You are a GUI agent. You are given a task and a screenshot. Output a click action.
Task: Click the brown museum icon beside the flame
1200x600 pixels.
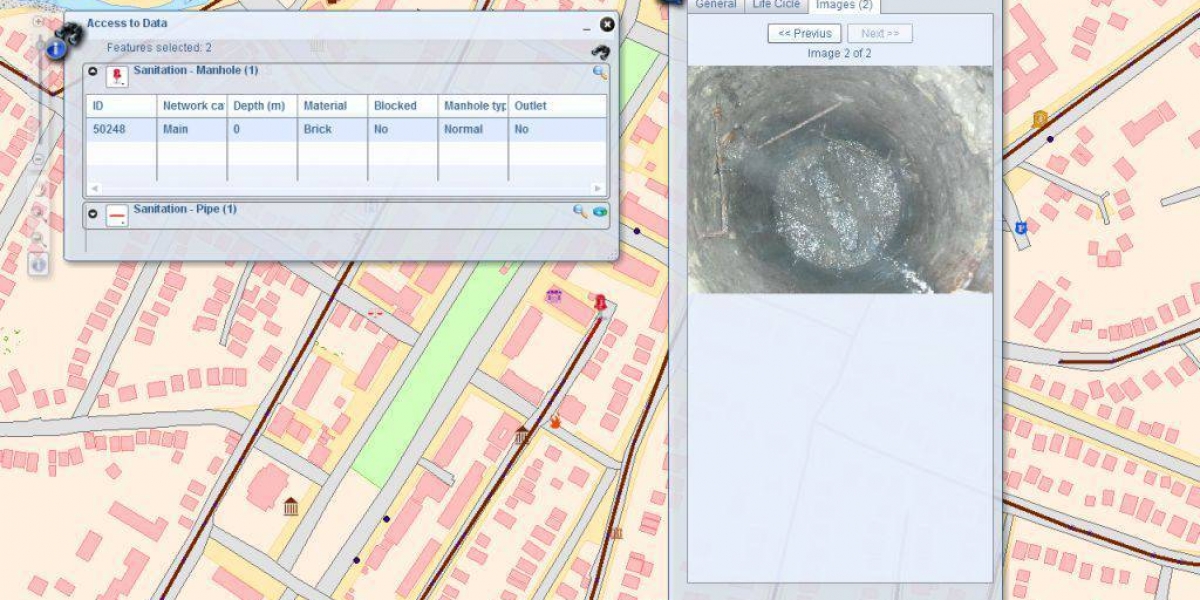point(521,435)
